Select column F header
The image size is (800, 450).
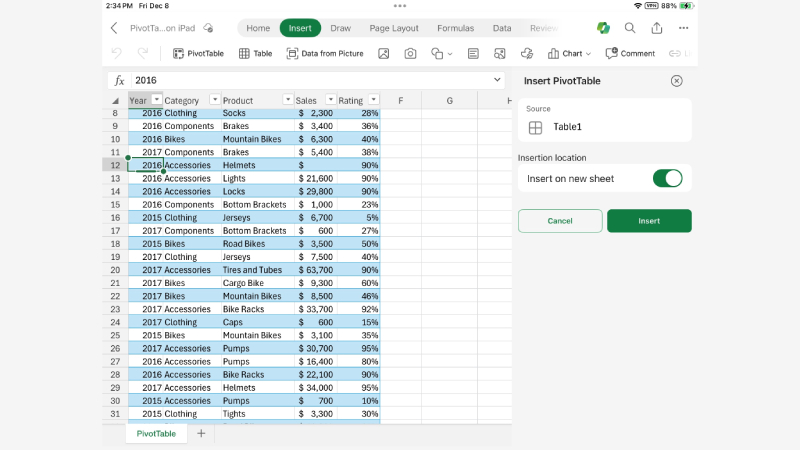[401, 101]
